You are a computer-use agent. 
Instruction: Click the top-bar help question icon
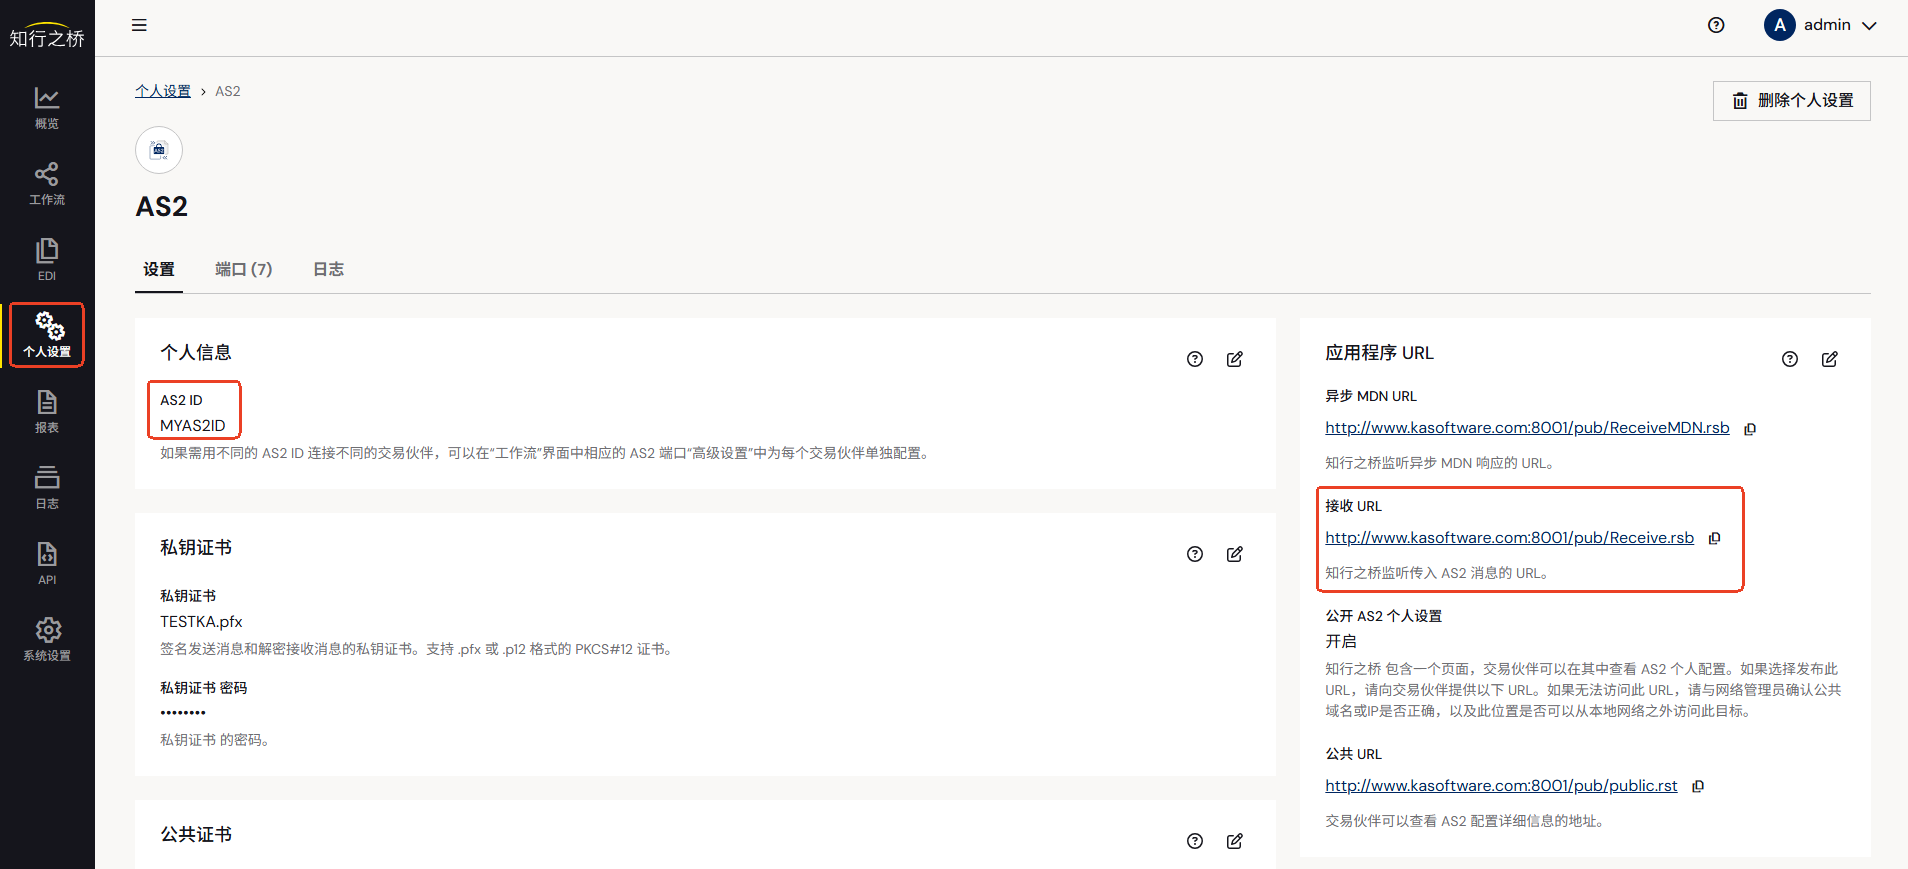point(1716,25)
